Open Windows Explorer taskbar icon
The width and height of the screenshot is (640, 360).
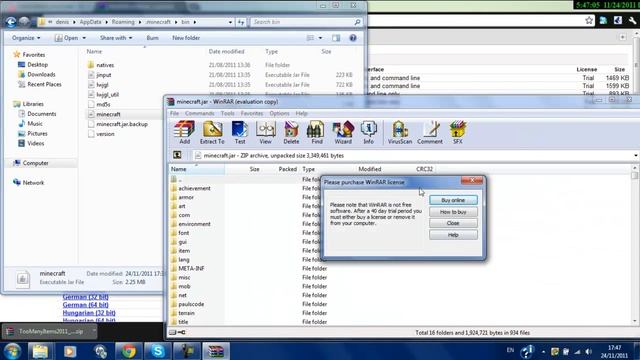(x=40, y=351)
